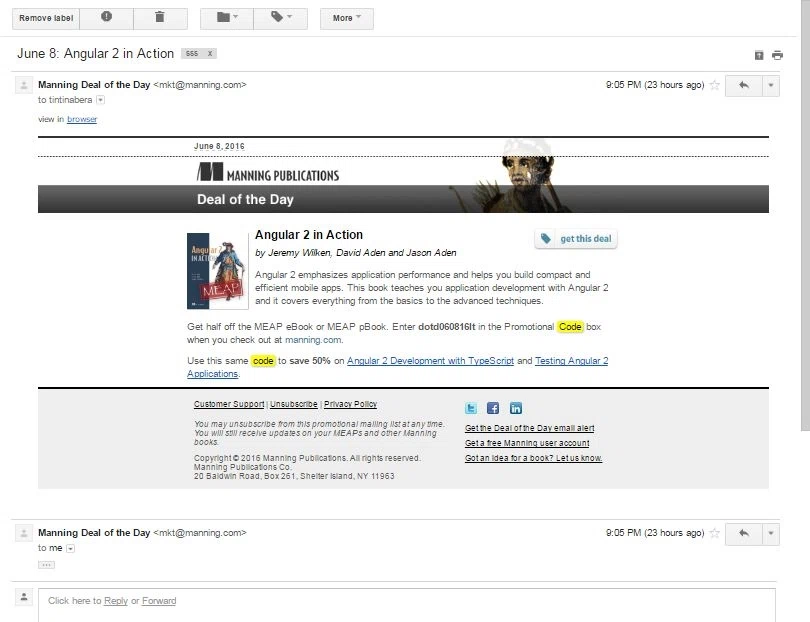
Task: Click sender avatar of first message
Action: click(24, 85)
